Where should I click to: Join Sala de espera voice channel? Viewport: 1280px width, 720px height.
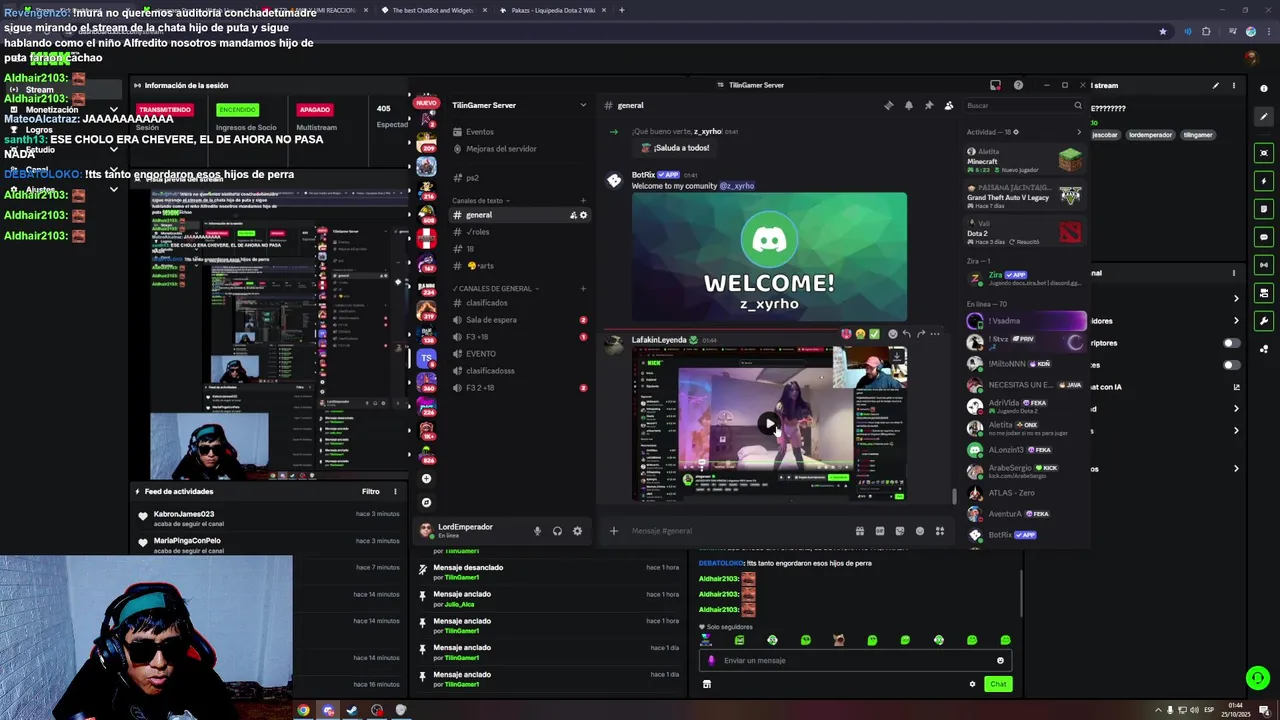click(518, 320)
